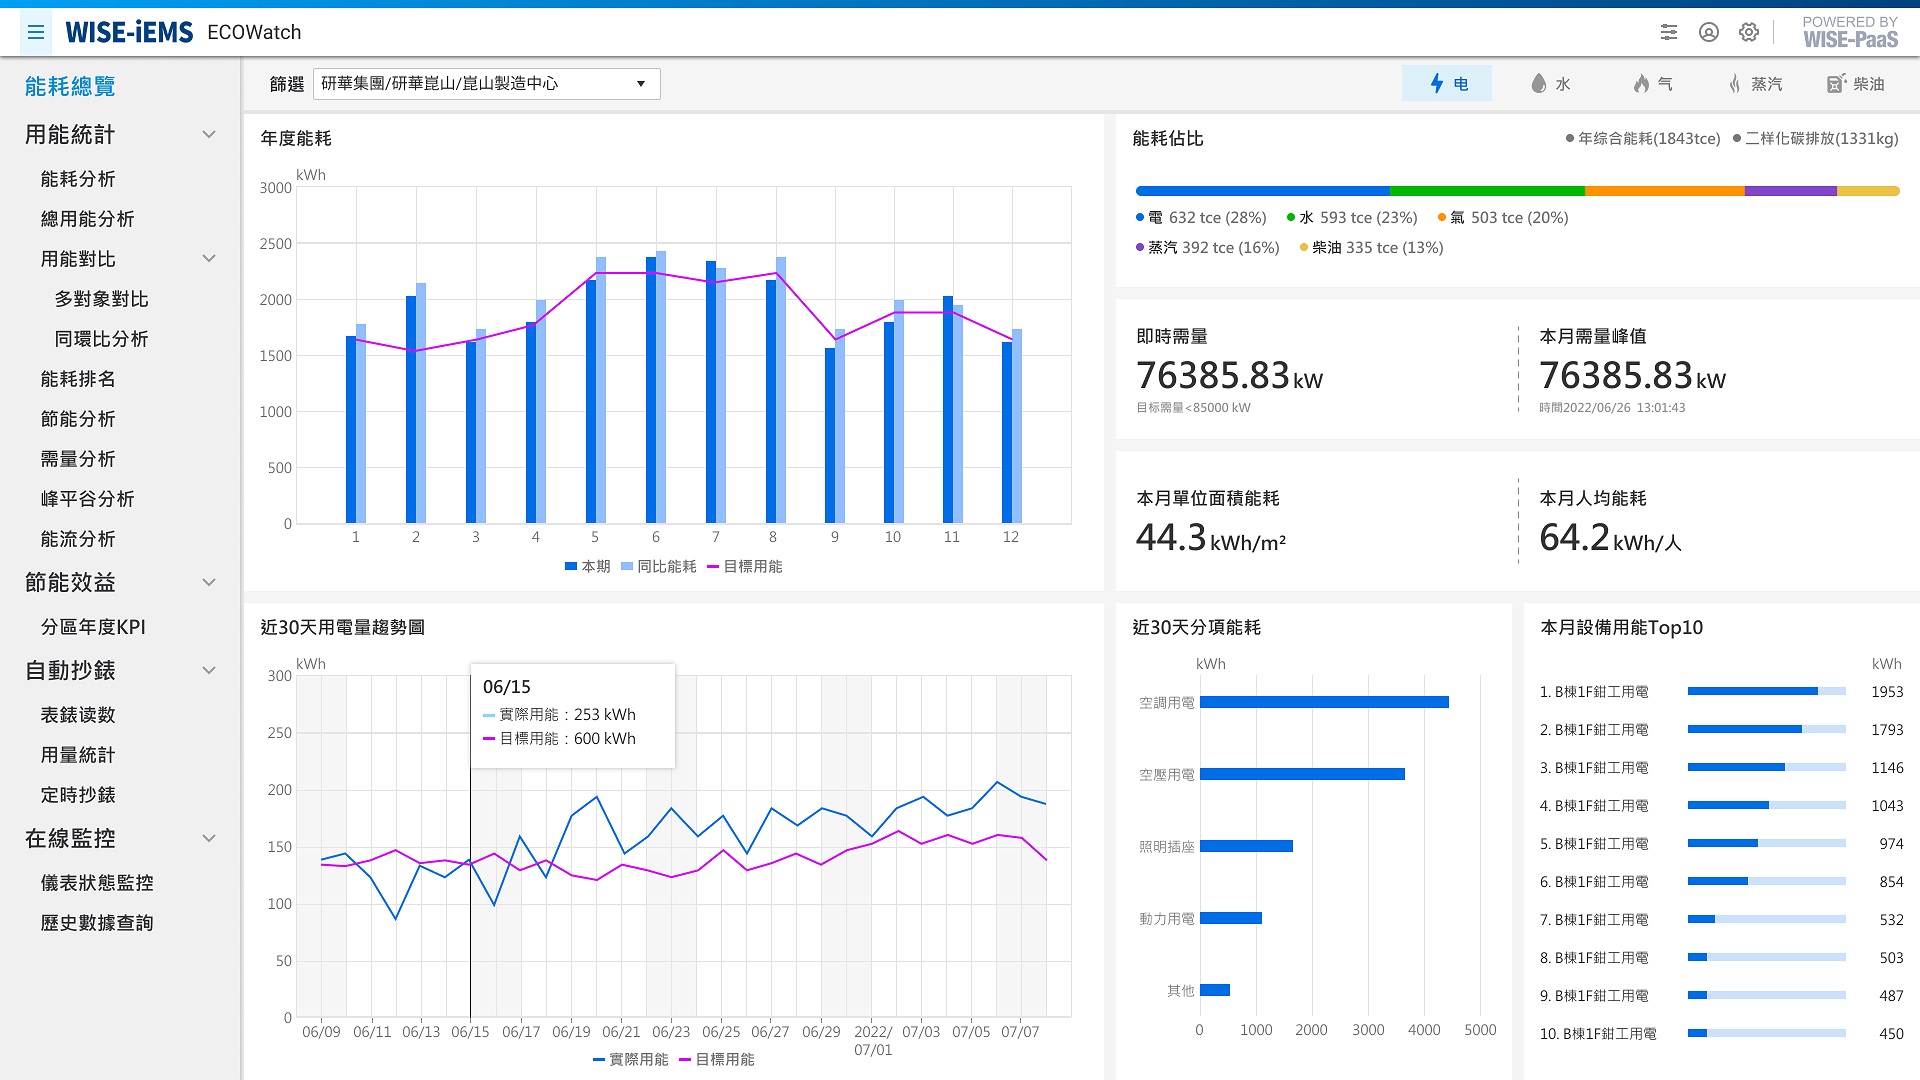Switch to the gas flame tab
The height and width of the screenshot is (1080, 1920).
click(1652, 84)
